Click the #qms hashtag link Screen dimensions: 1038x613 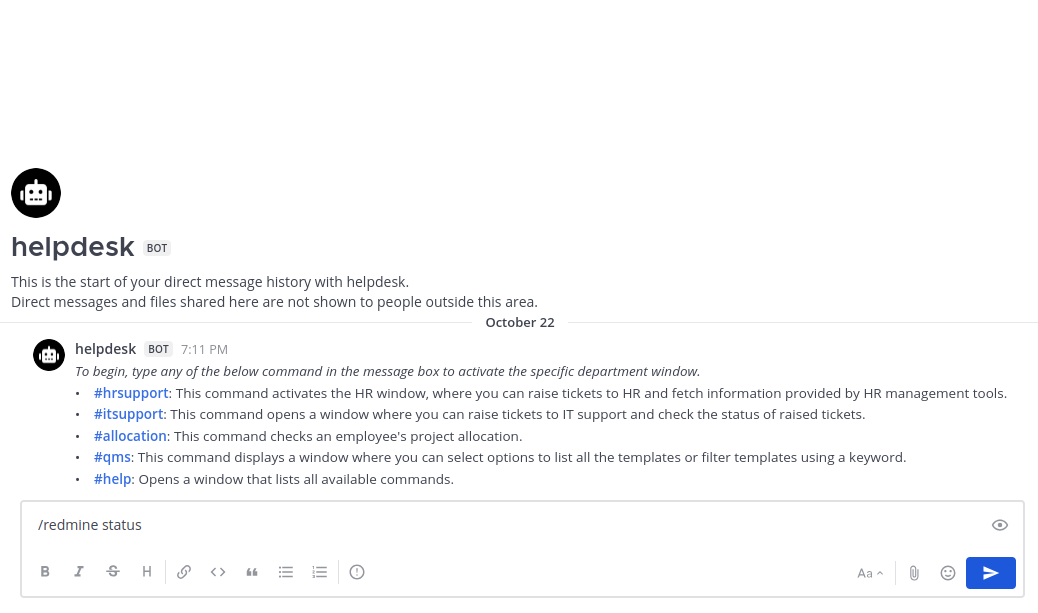click(112, 457)
